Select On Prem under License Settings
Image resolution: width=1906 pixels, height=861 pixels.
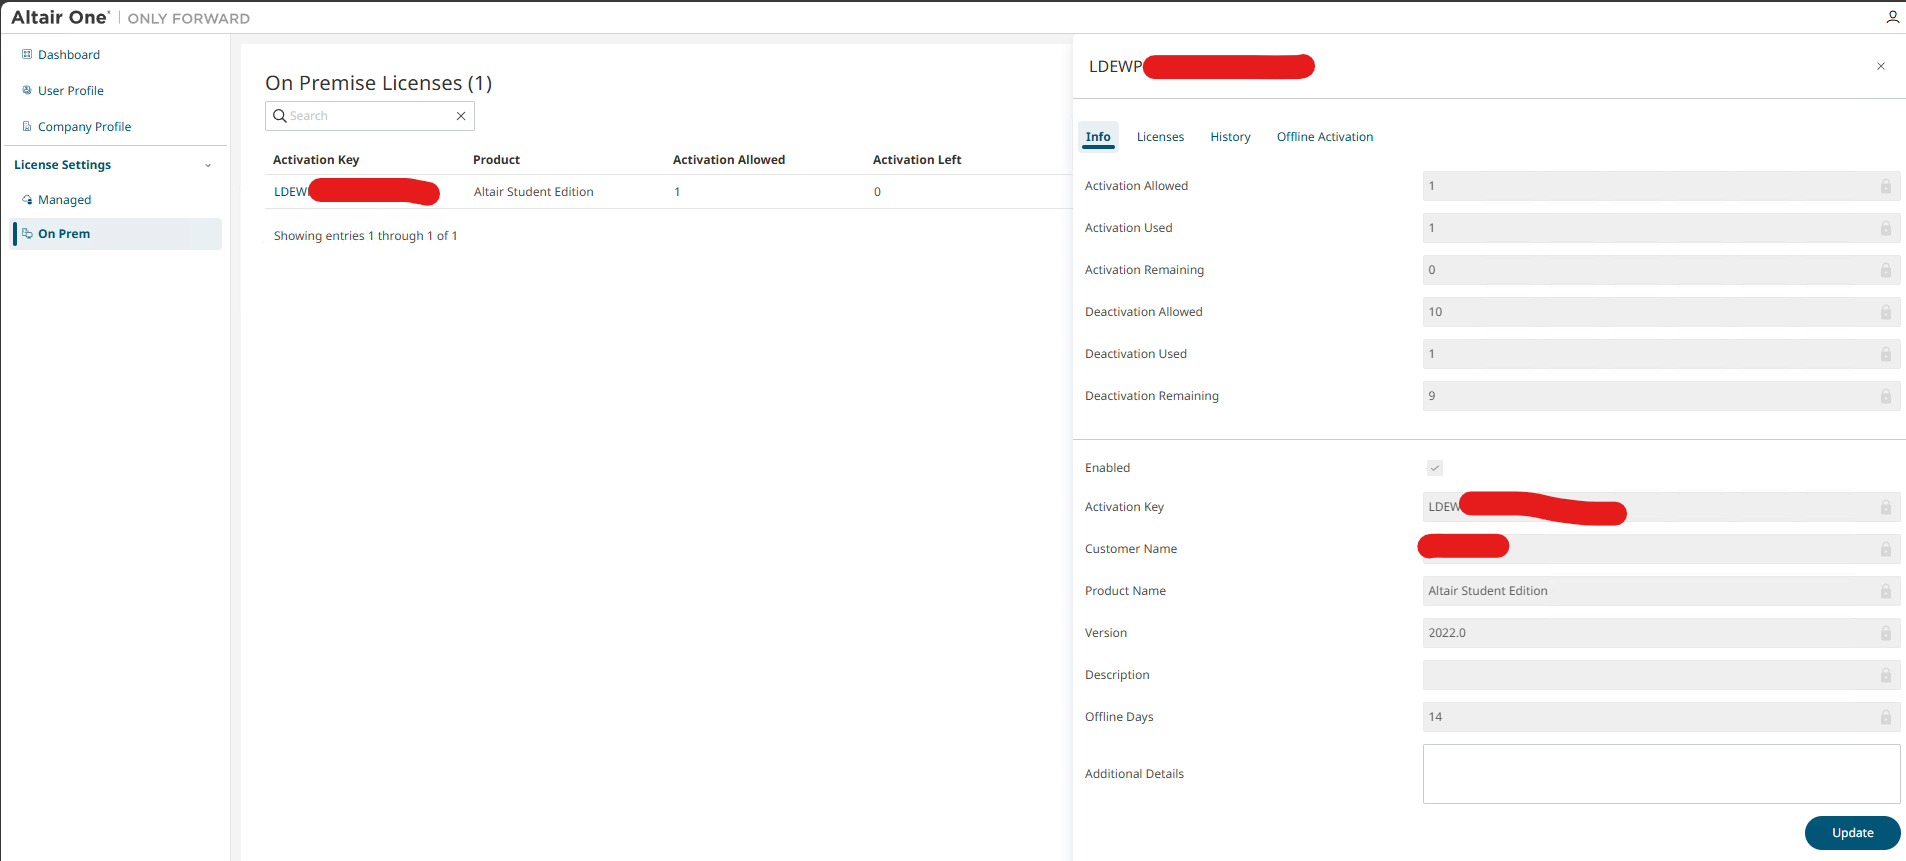(x=116, y=234)
